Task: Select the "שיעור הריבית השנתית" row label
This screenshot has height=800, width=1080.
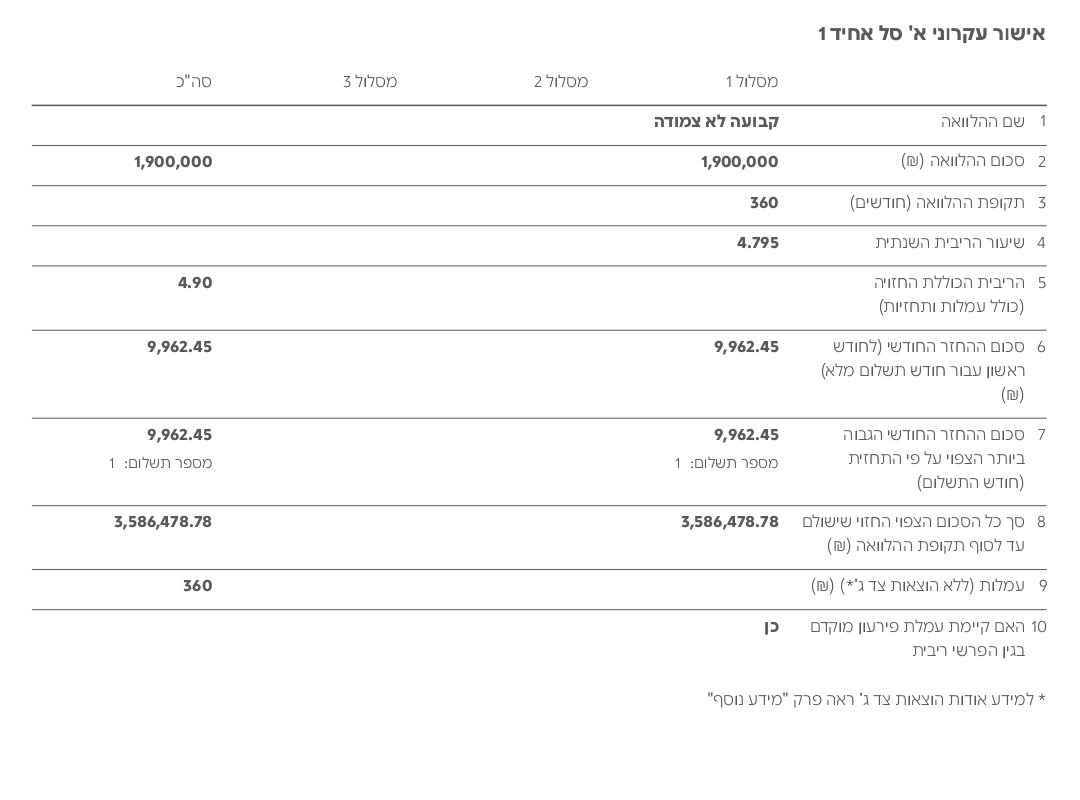Action: coord(950,243)
